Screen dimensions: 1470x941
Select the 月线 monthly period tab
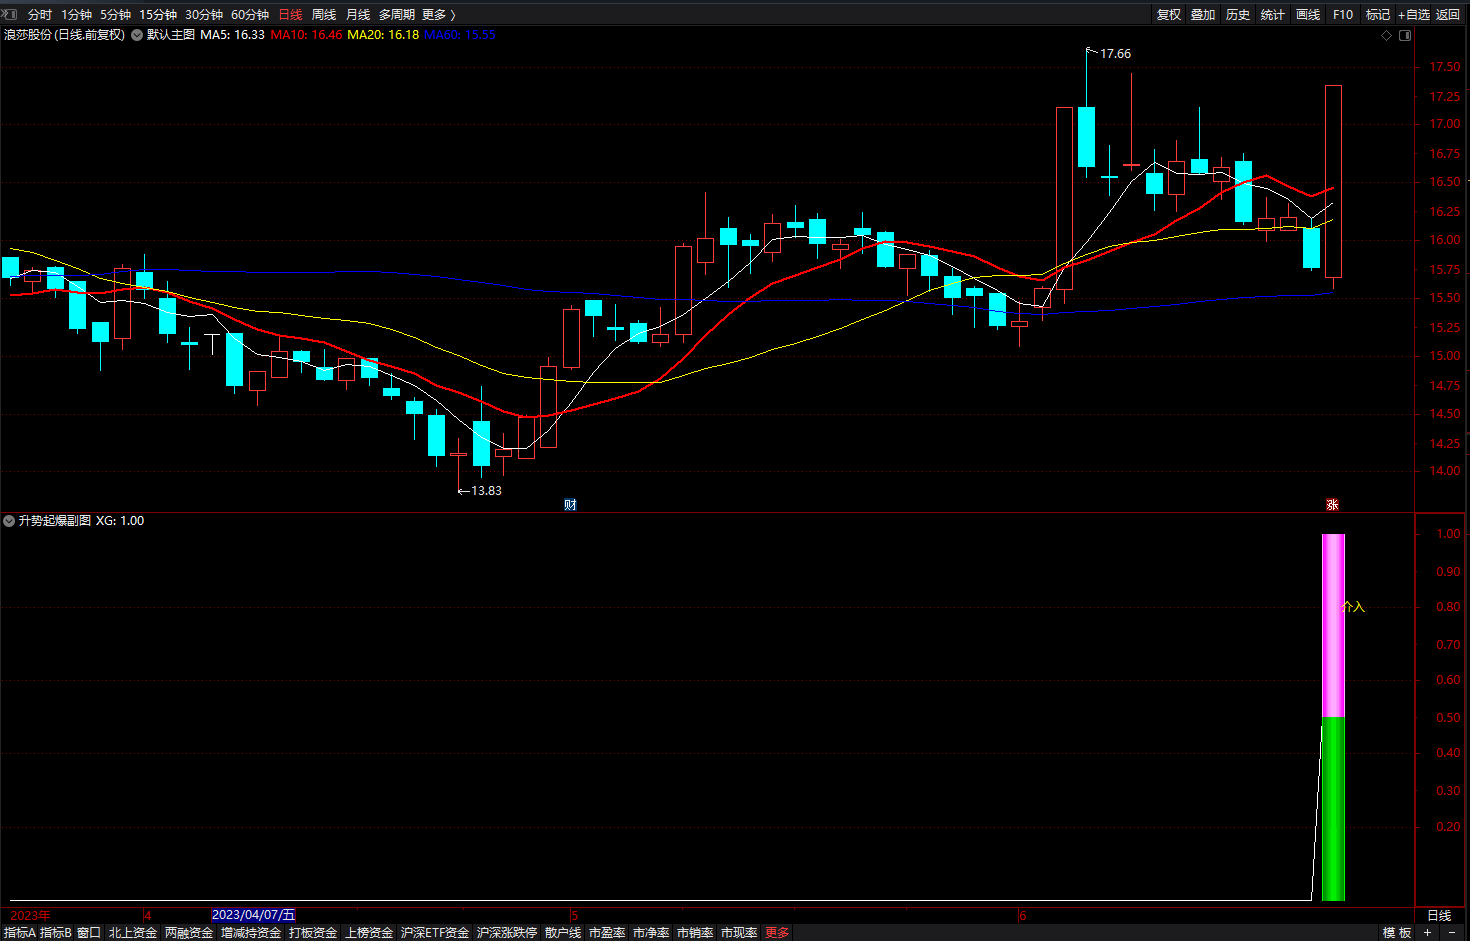[x=358, y=15]
